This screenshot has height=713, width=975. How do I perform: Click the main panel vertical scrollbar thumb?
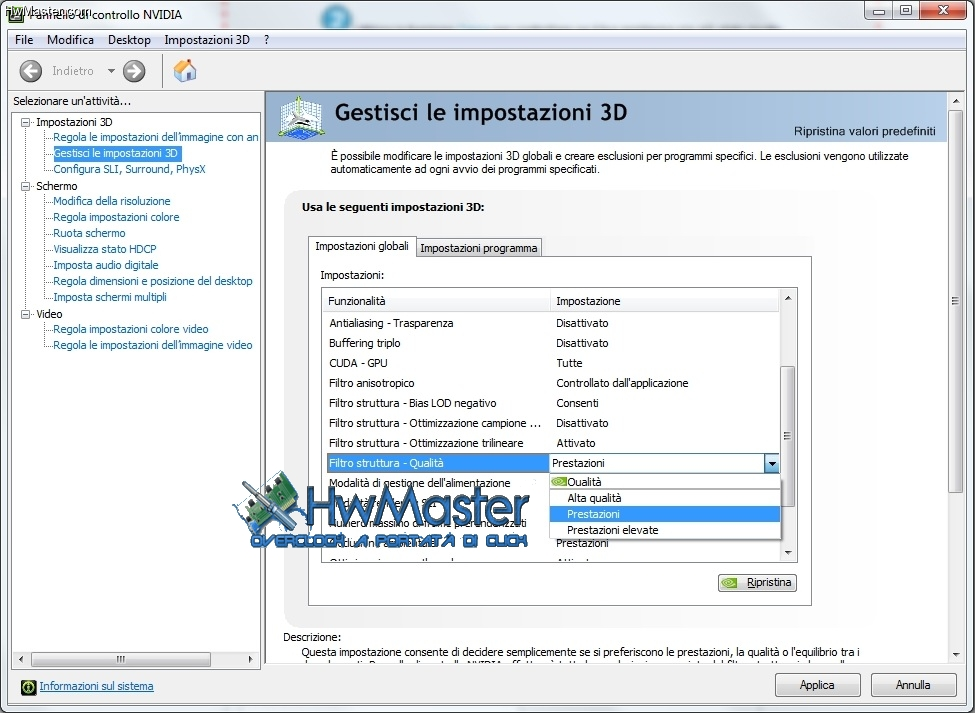point(956,301)
